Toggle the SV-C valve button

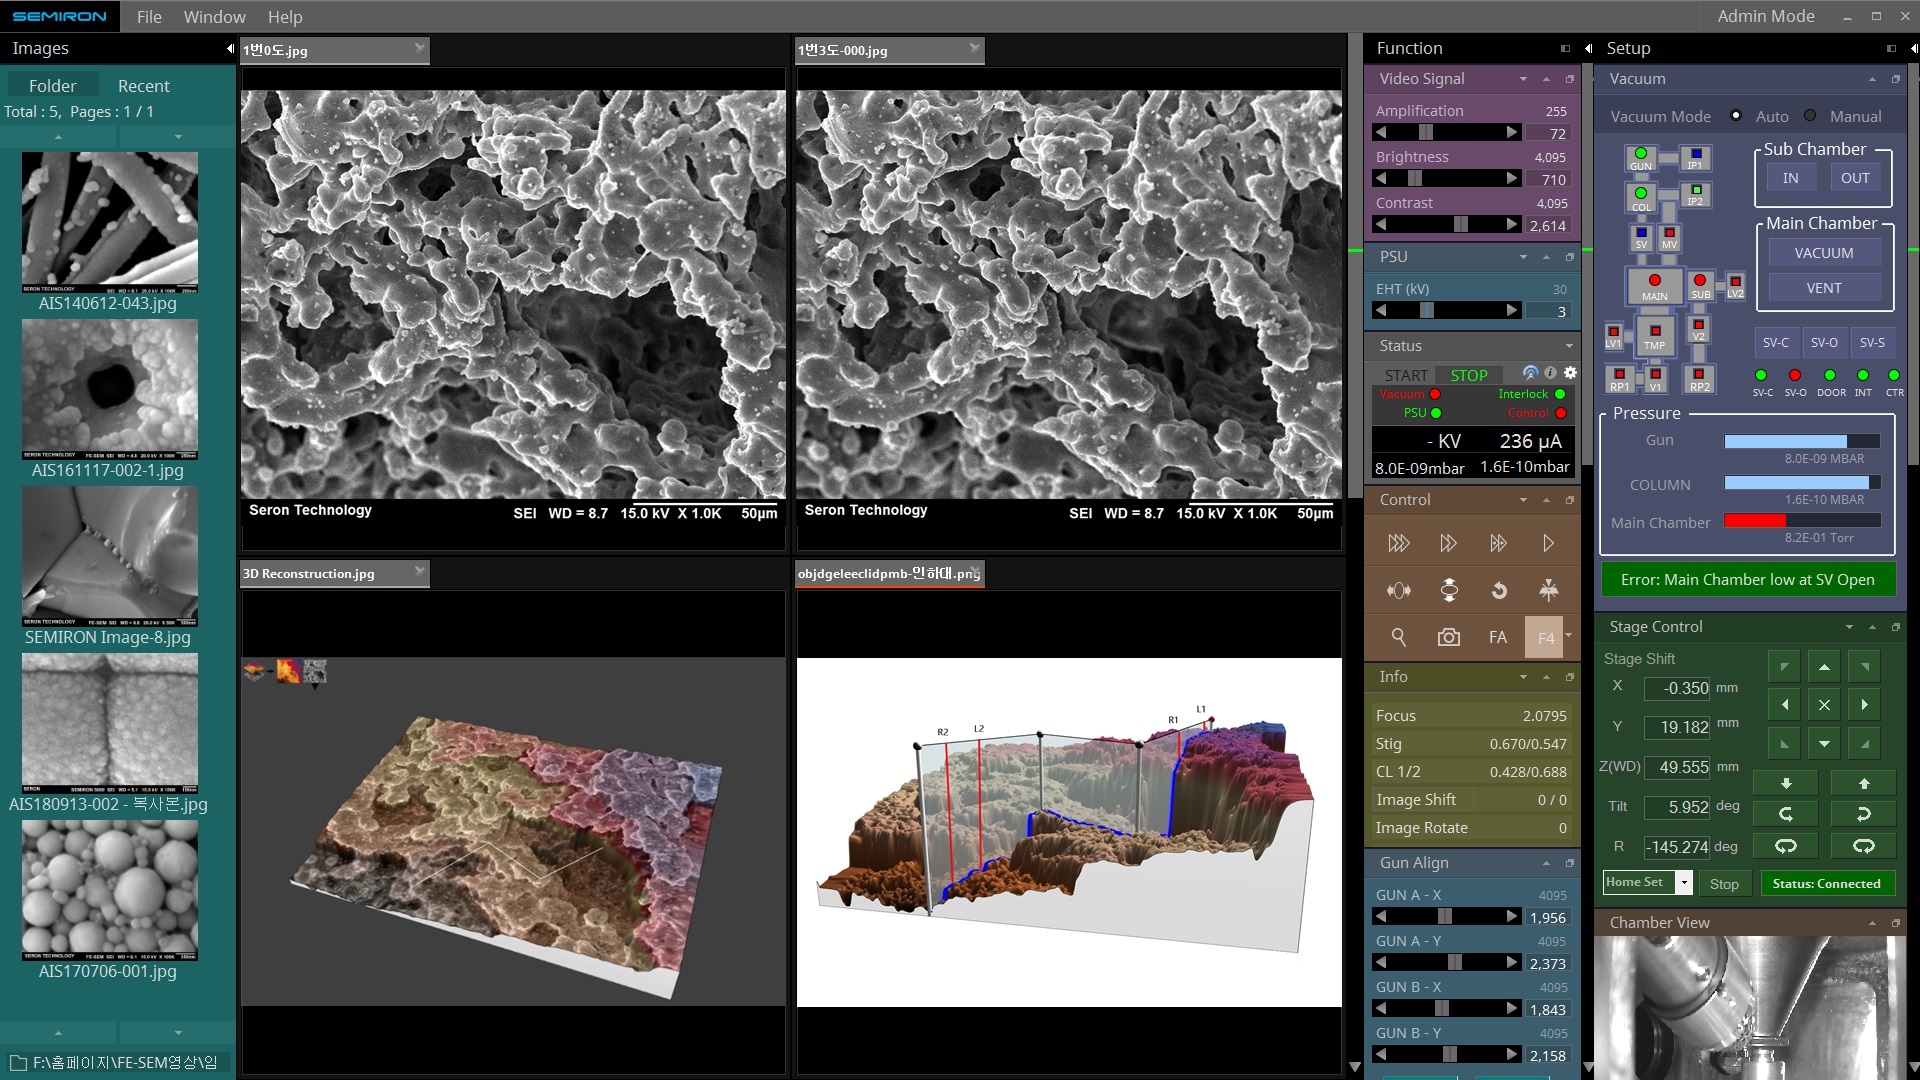(1775, 343)
